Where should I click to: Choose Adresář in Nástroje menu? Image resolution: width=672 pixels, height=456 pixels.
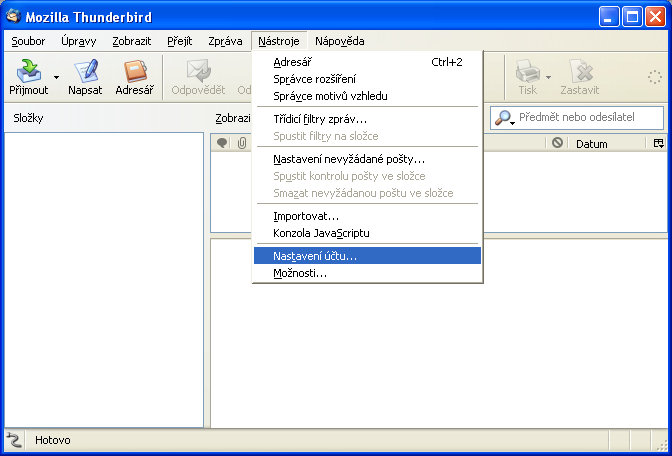[x=367, y=62]
